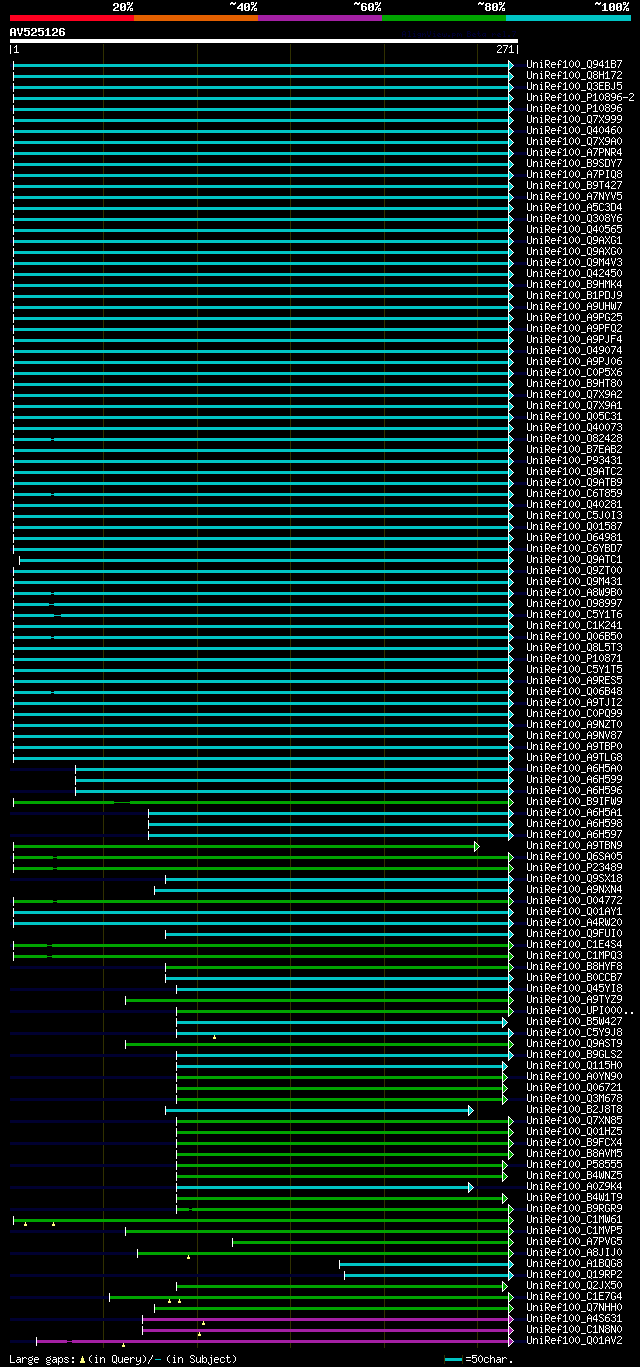Click the UniRef100_Q40565 entry
The height and width of the screenshot is (1367, 640).
(x=574, y=229)
